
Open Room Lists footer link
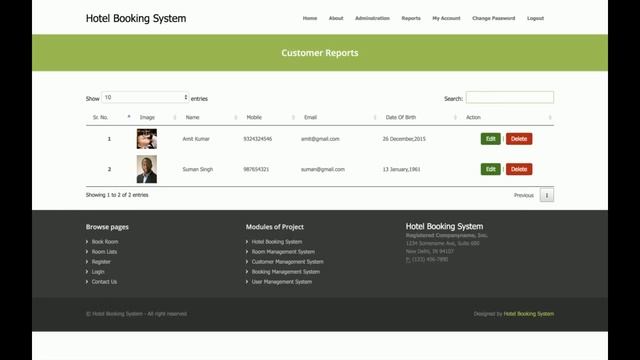click(x=104, y=252)
